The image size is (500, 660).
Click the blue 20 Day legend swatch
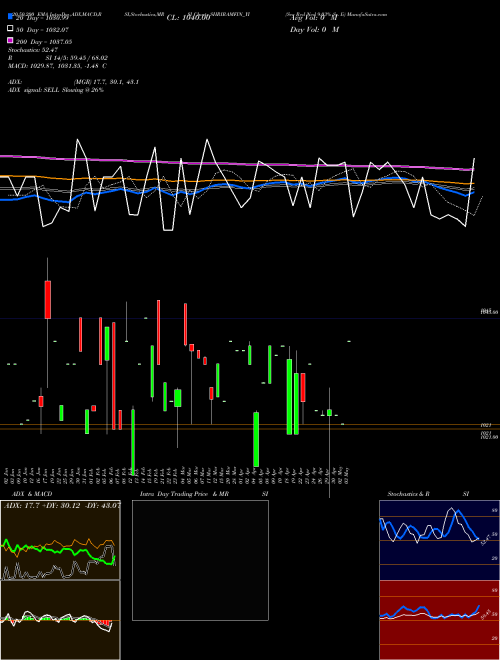click(10, 17)
